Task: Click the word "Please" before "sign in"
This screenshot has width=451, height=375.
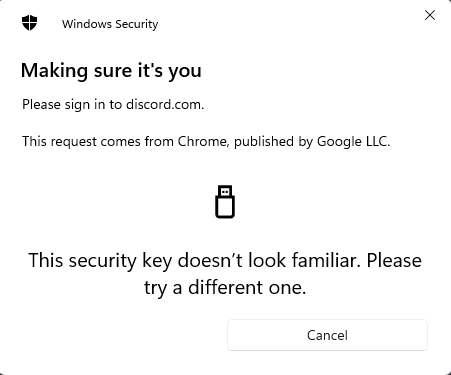Action: [x=41, y=105]
